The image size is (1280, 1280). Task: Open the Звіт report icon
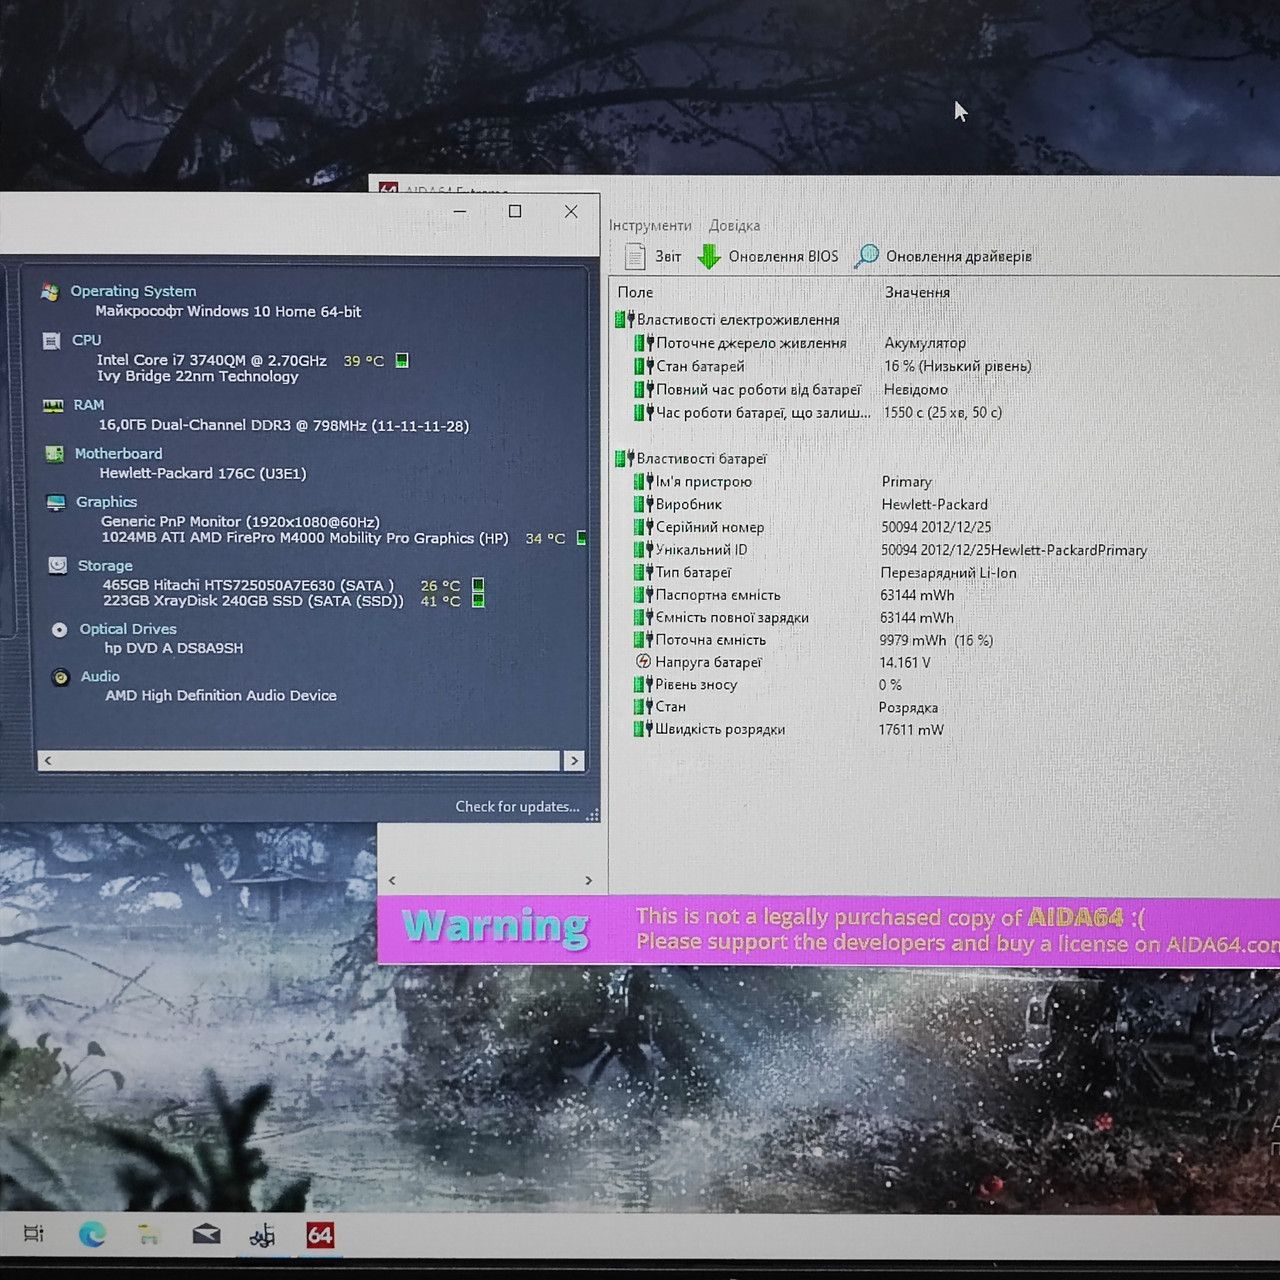[634, 257]
